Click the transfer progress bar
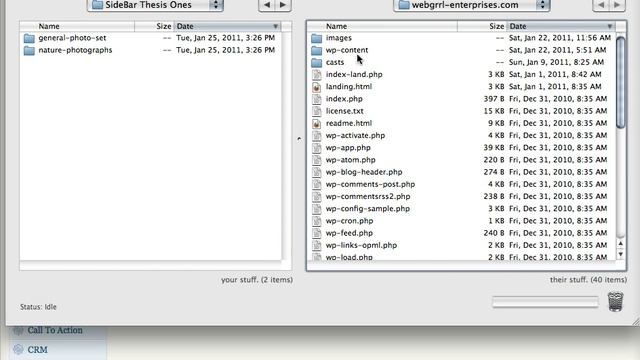Screen dimensions: 640x360 tap(545, 302)
